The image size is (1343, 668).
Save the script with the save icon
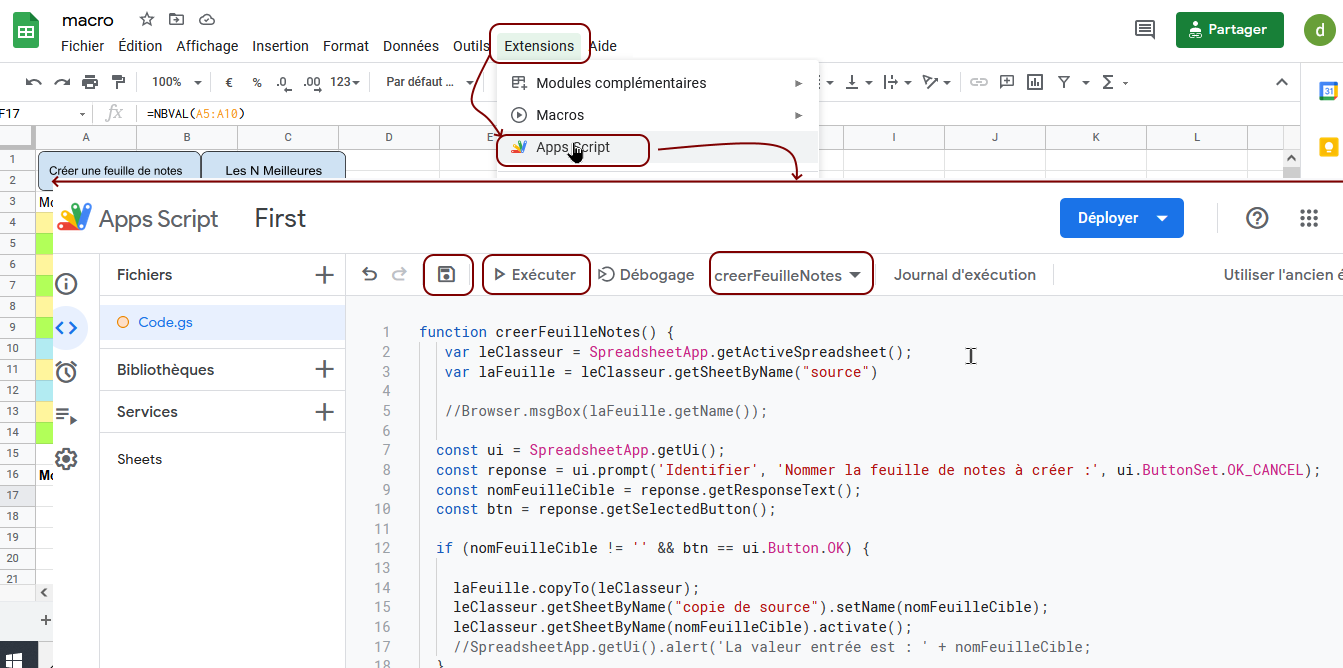click(x=448, y=274)
